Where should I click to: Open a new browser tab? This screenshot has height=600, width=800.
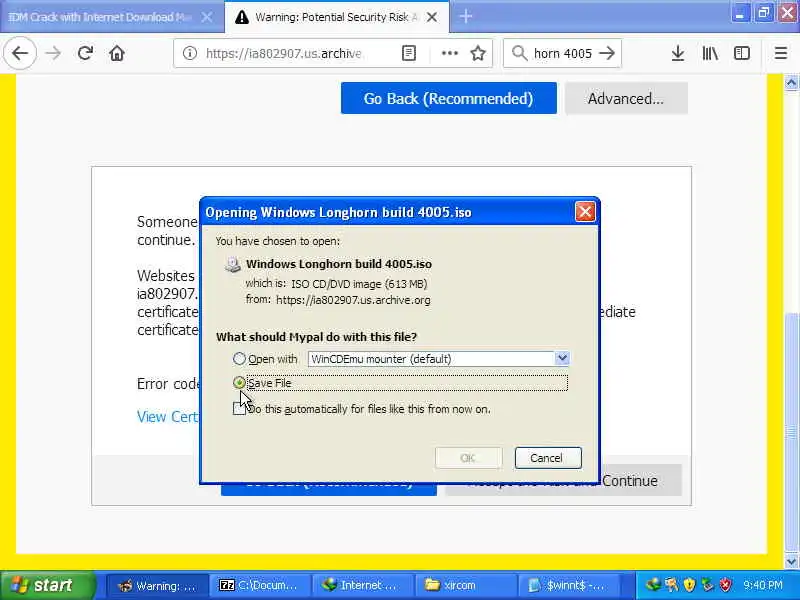click(465, 17)
